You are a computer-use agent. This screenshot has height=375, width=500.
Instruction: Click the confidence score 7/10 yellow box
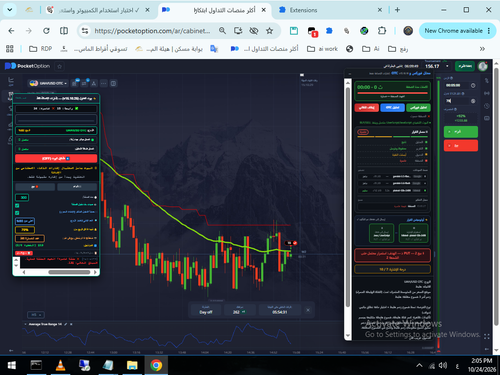392,269
